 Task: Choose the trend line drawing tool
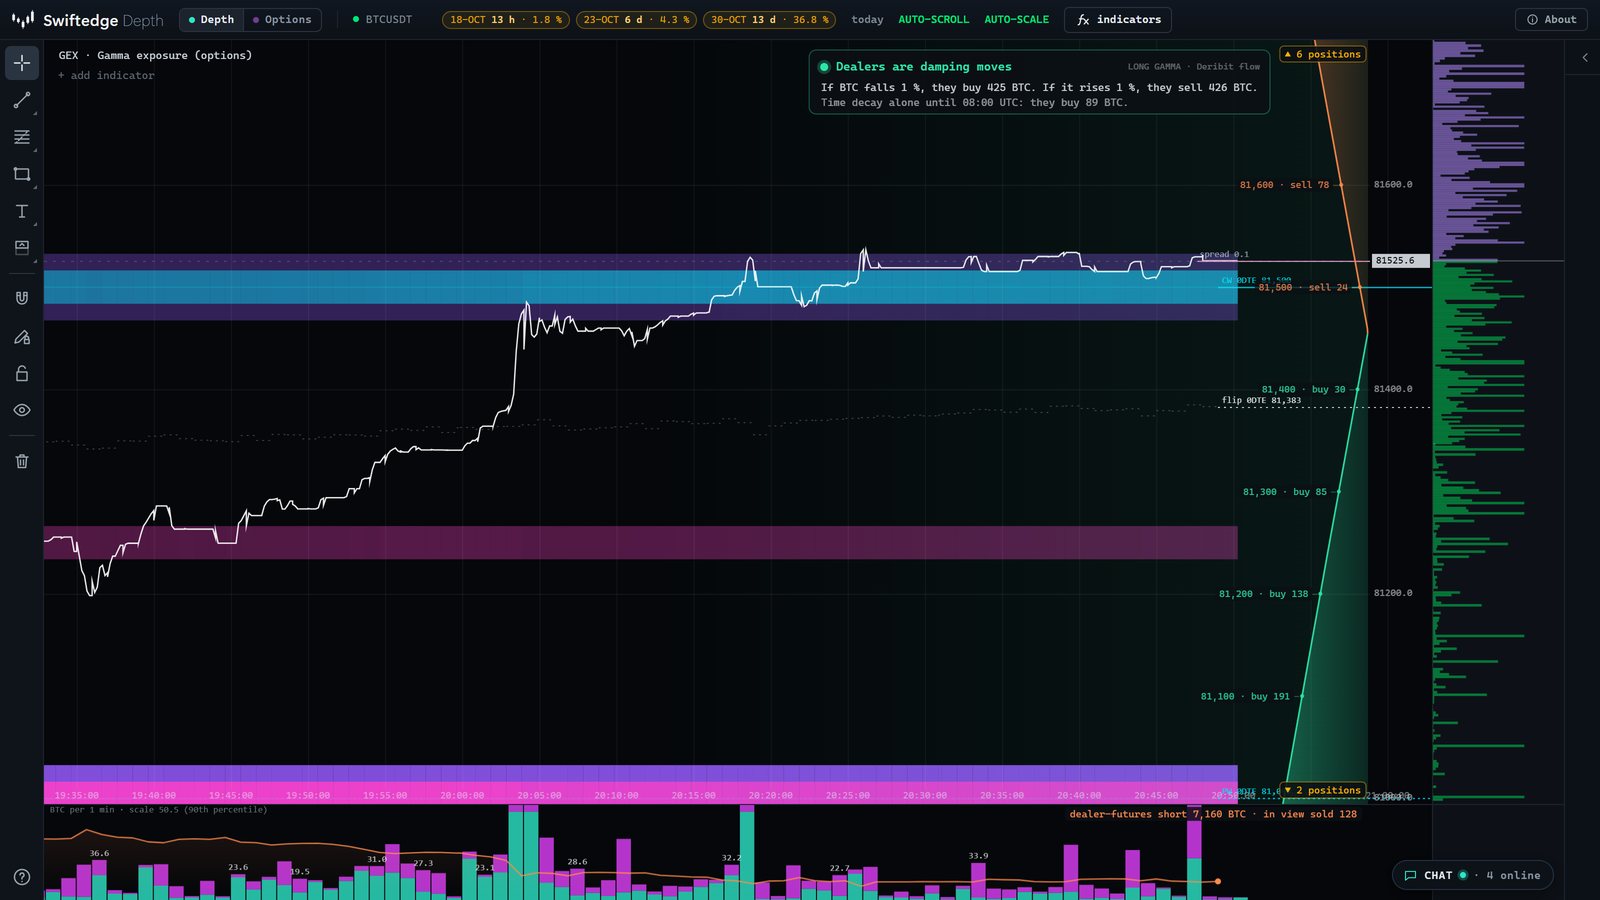tap(22, 100)
